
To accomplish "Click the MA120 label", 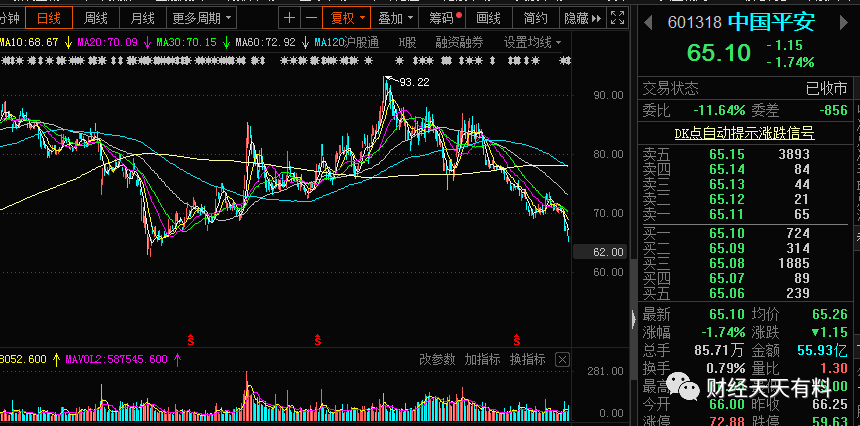I will tap(329, 42).
